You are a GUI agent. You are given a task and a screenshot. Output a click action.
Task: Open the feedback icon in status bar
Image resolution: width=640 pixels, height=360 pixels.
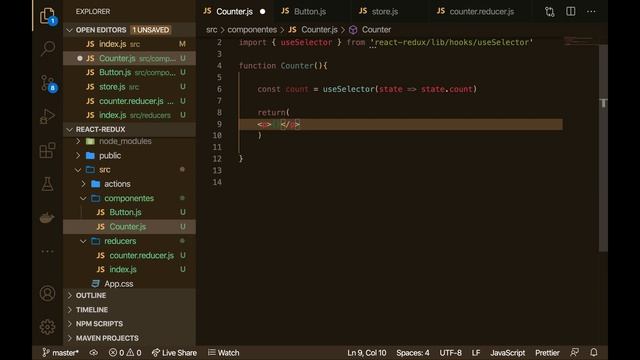click(575, 352)
